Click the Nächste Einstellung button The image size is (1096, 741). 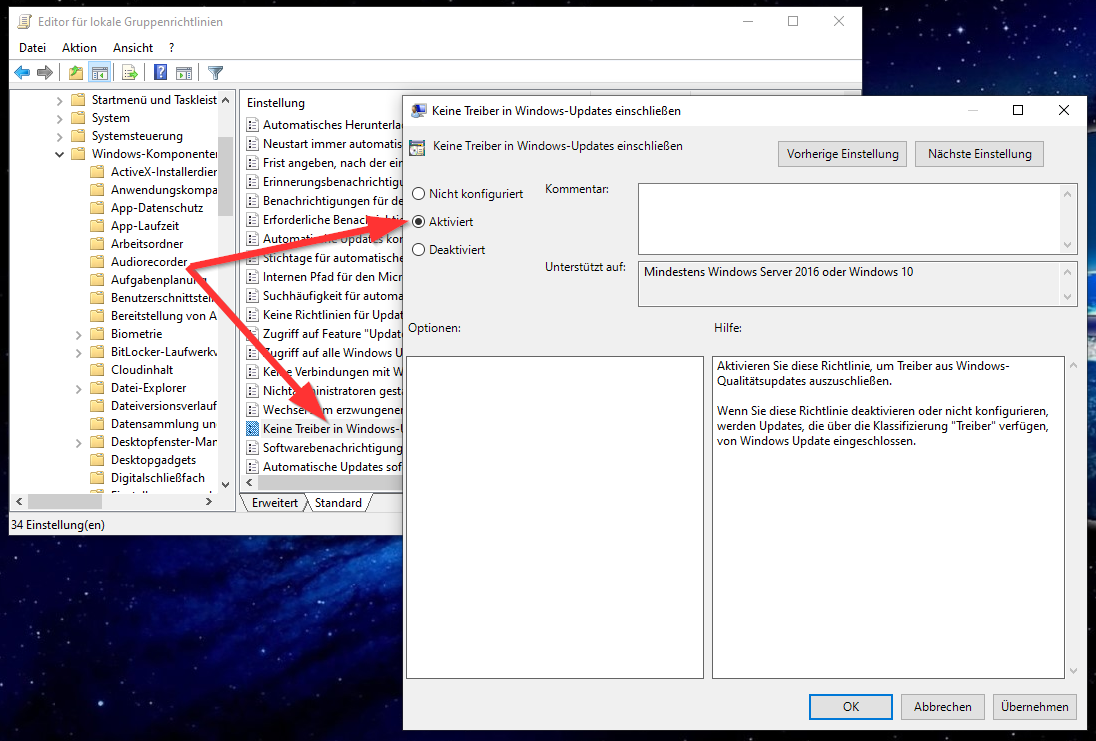point(979,154)
